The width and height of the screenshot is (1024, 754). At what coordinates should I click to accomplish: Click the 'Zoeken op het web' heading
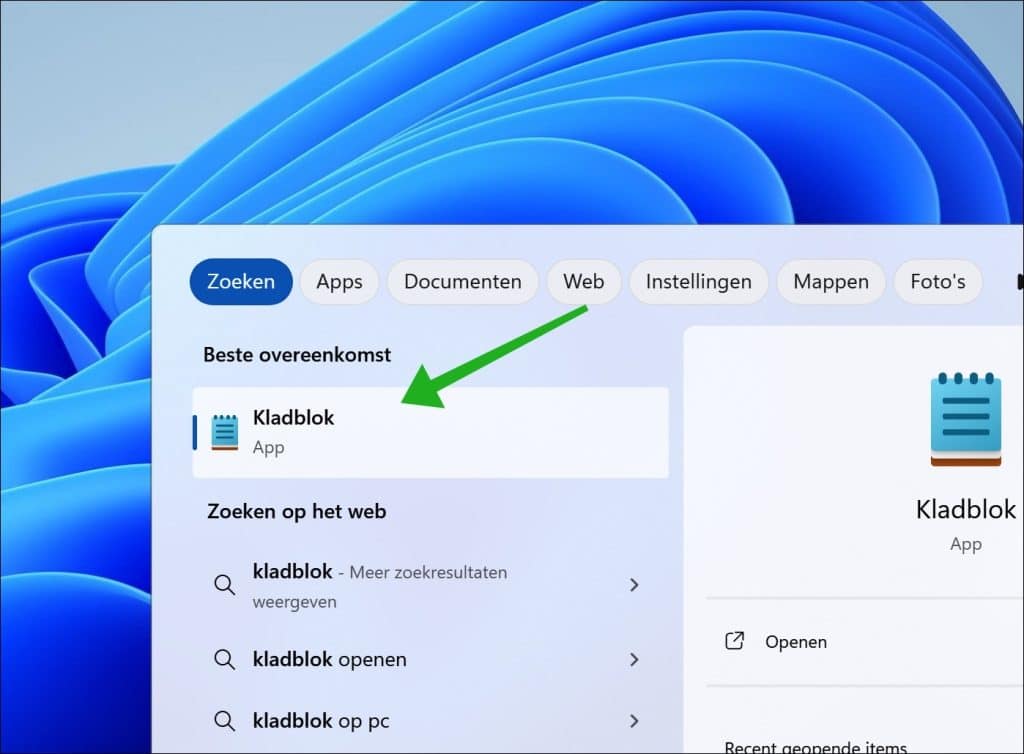pos(296,511)
